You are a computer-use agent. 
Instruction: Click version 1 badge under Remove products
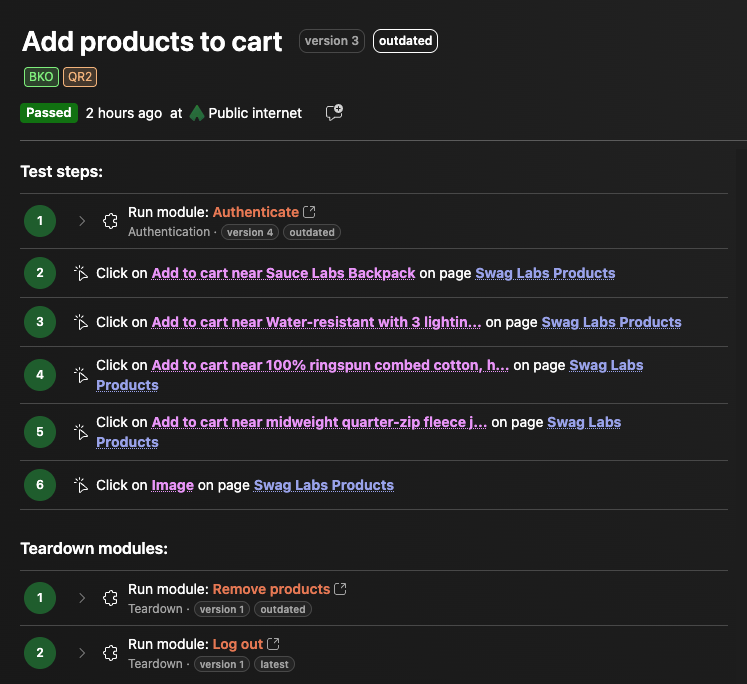(x=222, y=609)
